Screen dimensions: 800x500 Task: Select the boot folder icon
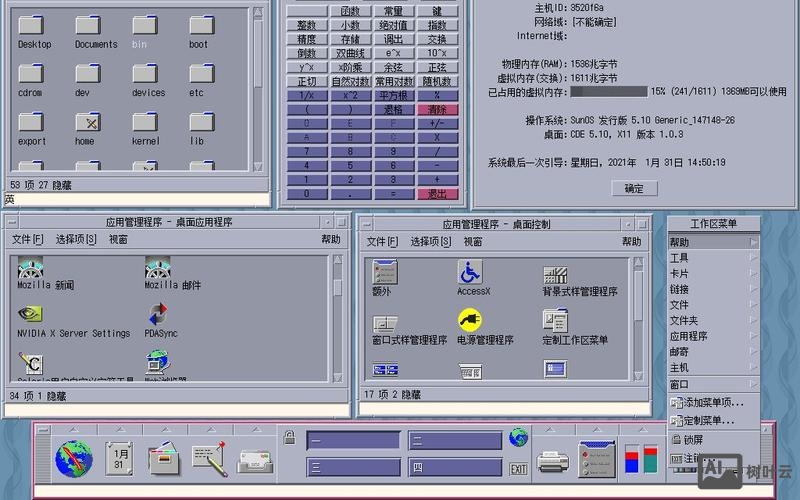[202, 26]
